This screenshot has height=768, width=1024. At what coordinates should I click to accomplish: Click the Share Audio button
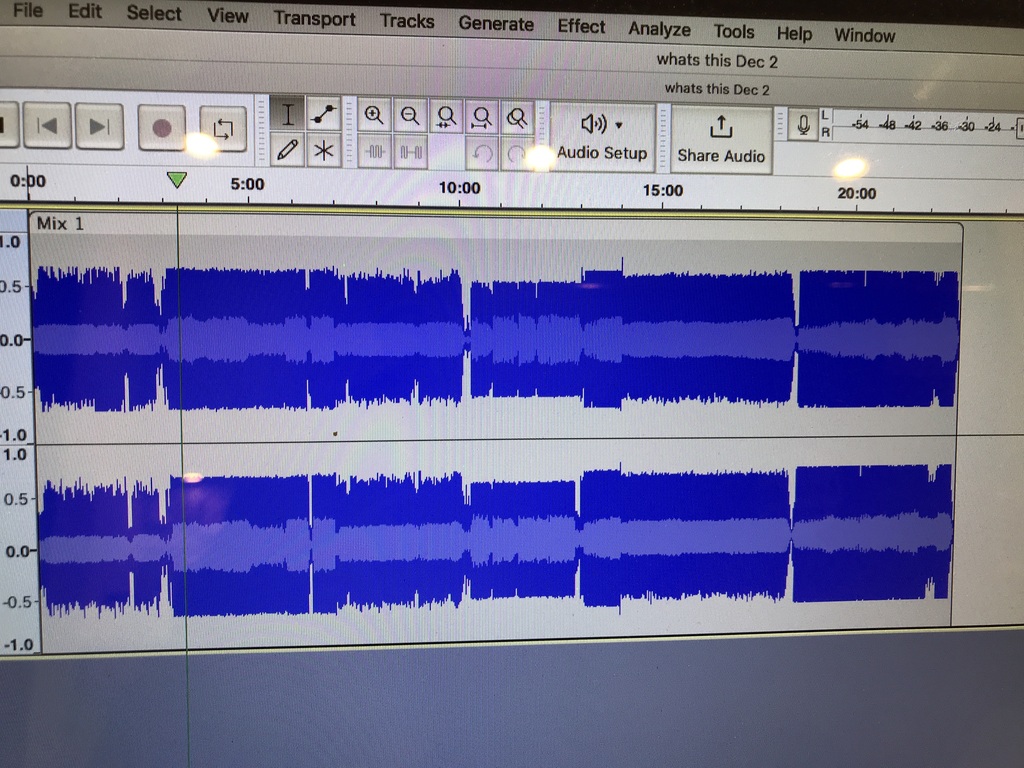point(721,140)
